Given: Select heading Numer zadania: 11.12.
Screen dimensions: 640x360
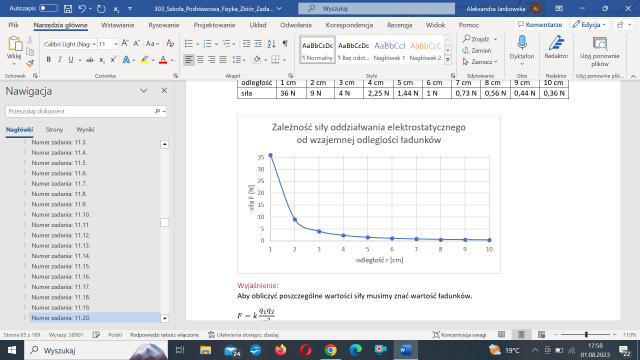Looking at the screenshot, I should pyautogui.click(x=60, y=235).
